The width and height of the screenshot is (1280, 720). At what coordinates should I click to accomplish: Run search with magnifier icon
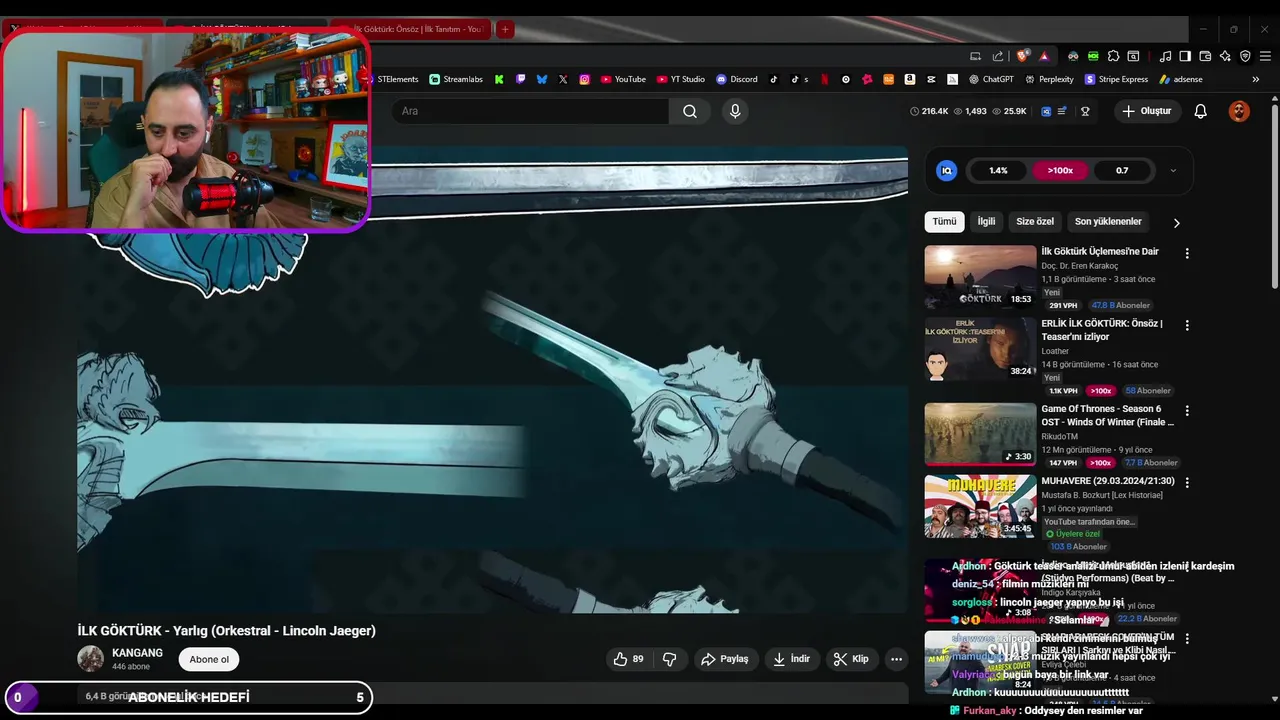(690, 111)
